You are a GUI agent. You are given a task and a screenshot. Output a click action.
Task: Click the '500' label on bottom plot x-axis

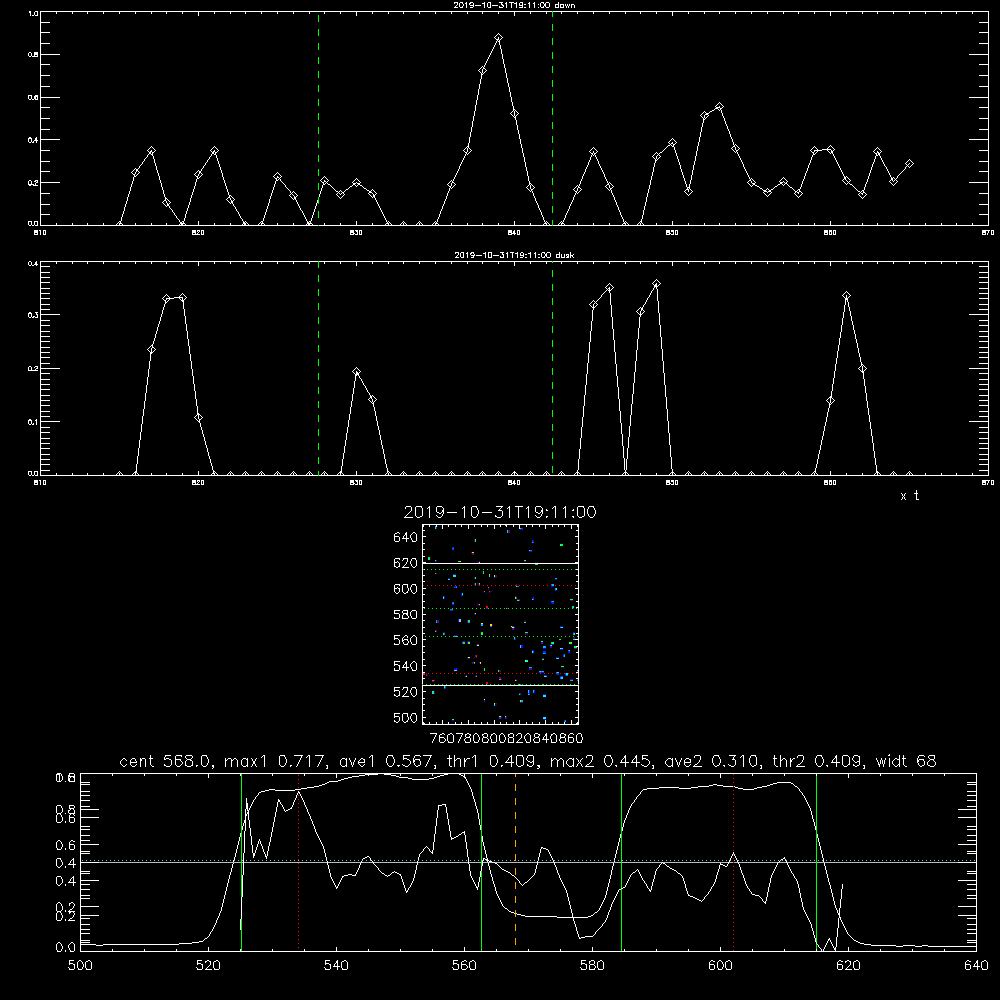(80, 966)
